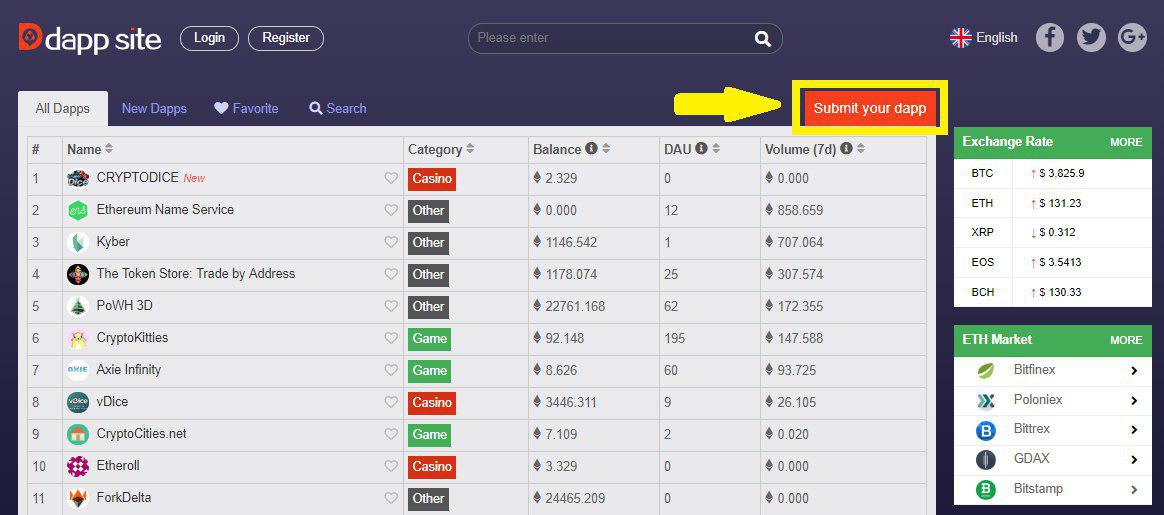Toggle the CryptoKitties favorite heart
Viewport: 1164px width, 515px height.
click(x=391, y=338)
